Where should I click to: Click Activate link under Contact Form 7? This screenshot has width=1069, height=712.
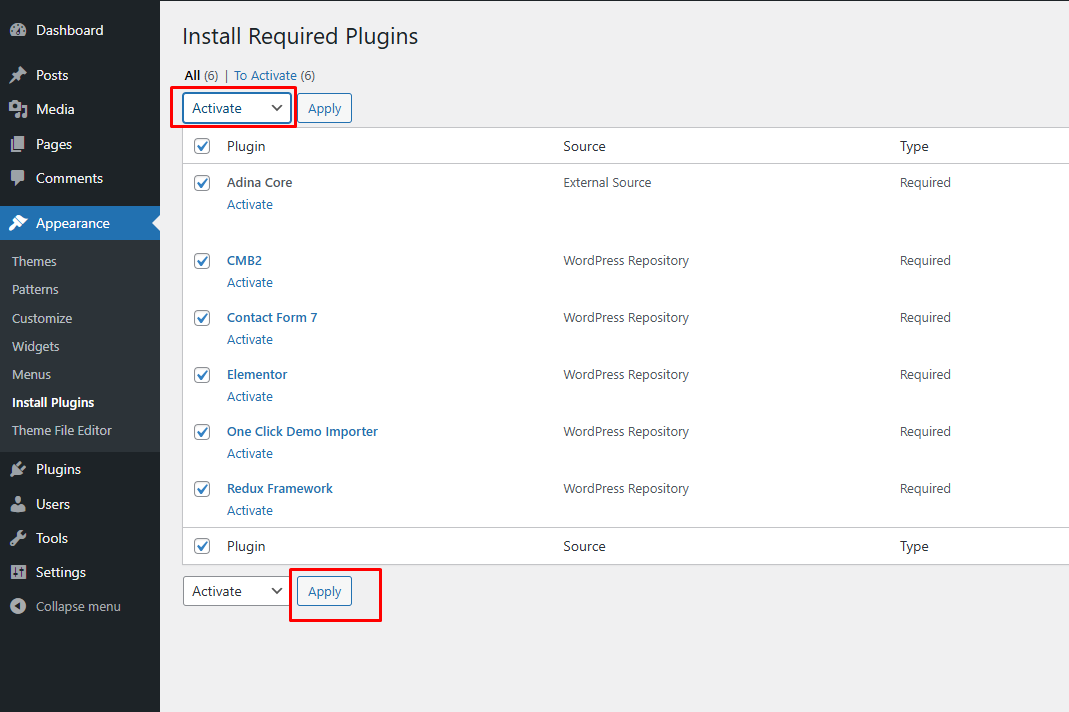[x=250, y=340]
